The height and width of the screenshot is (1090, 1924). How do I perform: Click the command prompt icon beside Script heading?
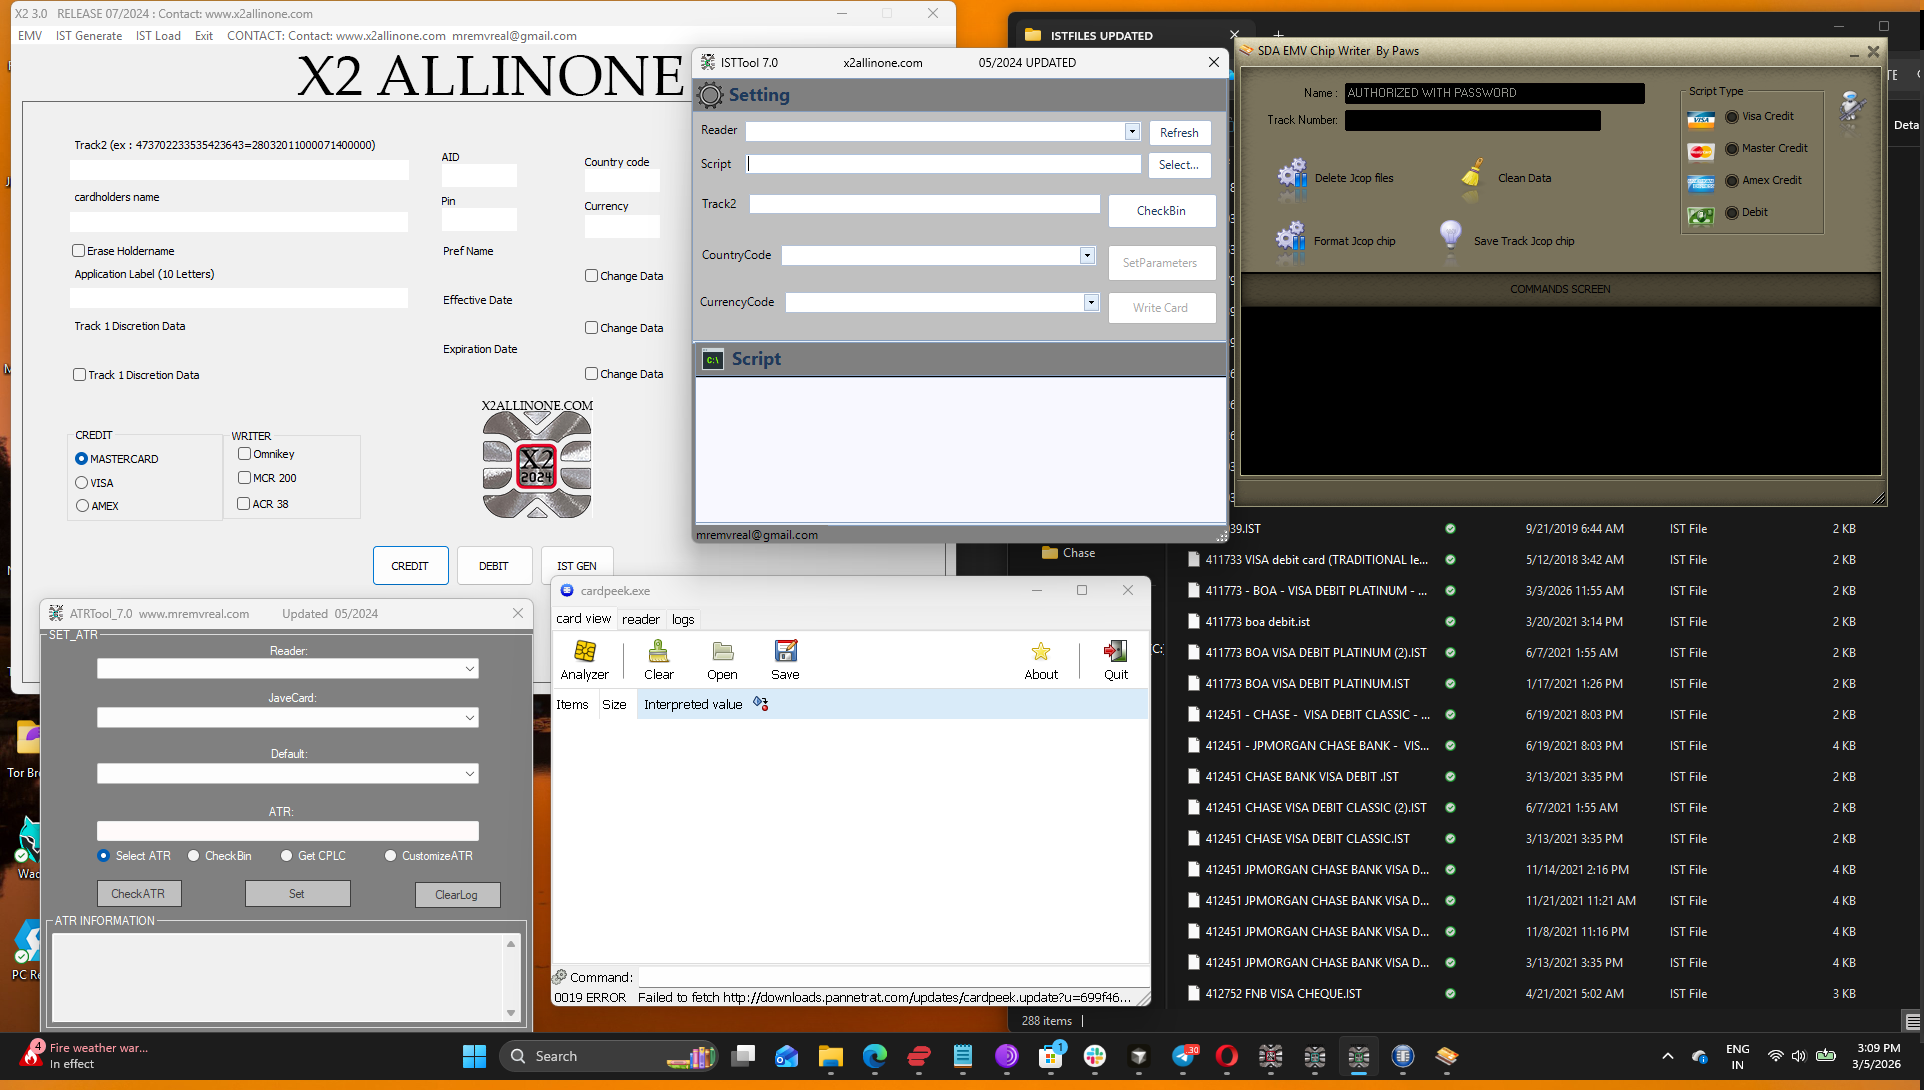click(x=713, y=360)
